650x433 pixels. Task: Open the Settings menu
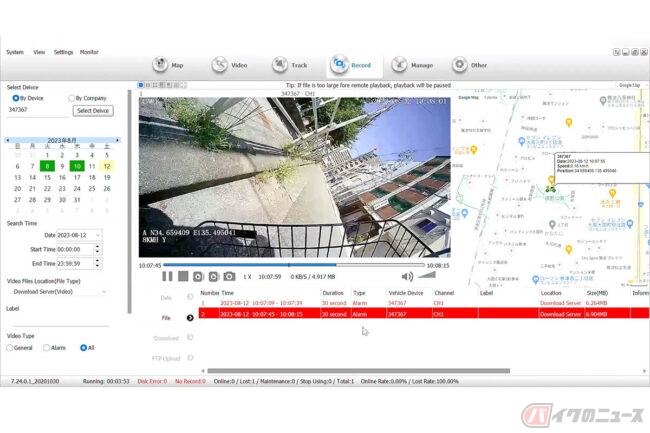click(63, 52)
